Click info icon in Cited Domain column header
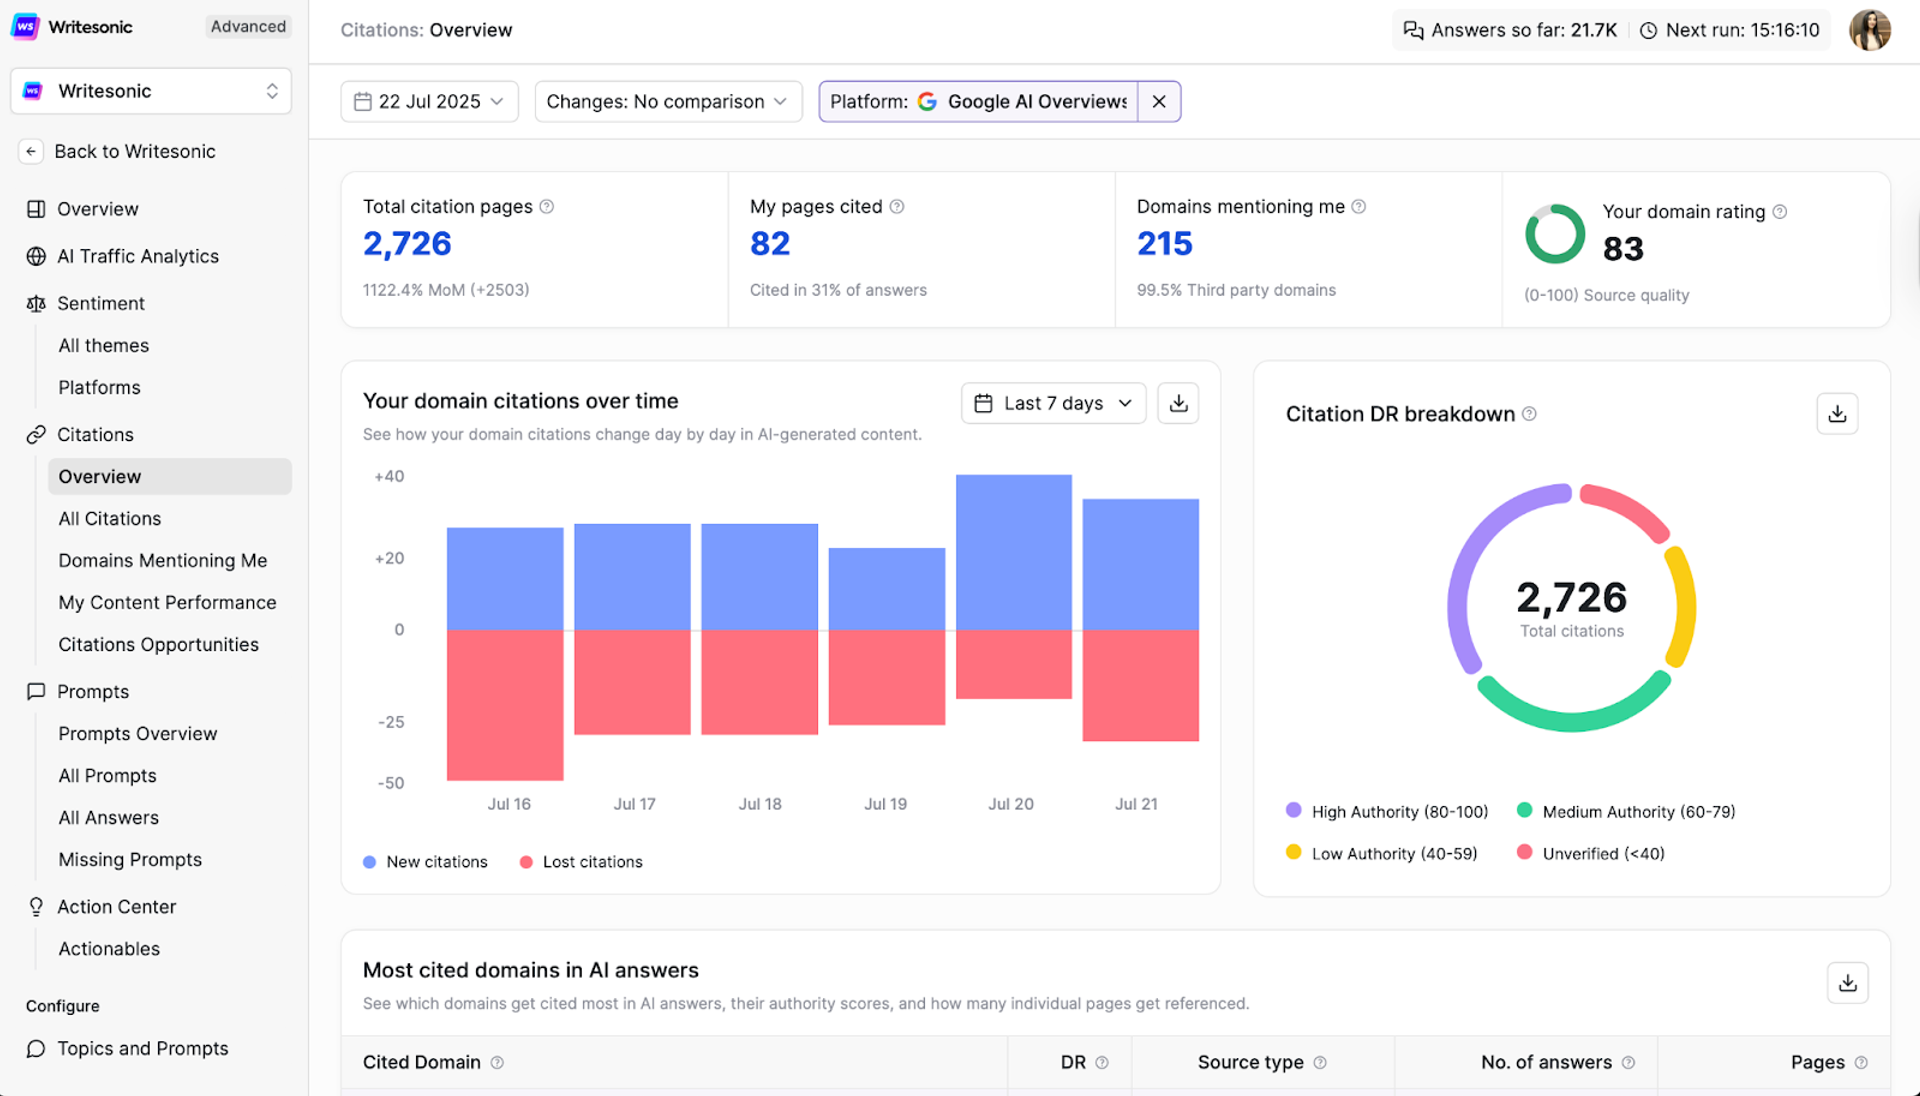 click(497, 1062)
